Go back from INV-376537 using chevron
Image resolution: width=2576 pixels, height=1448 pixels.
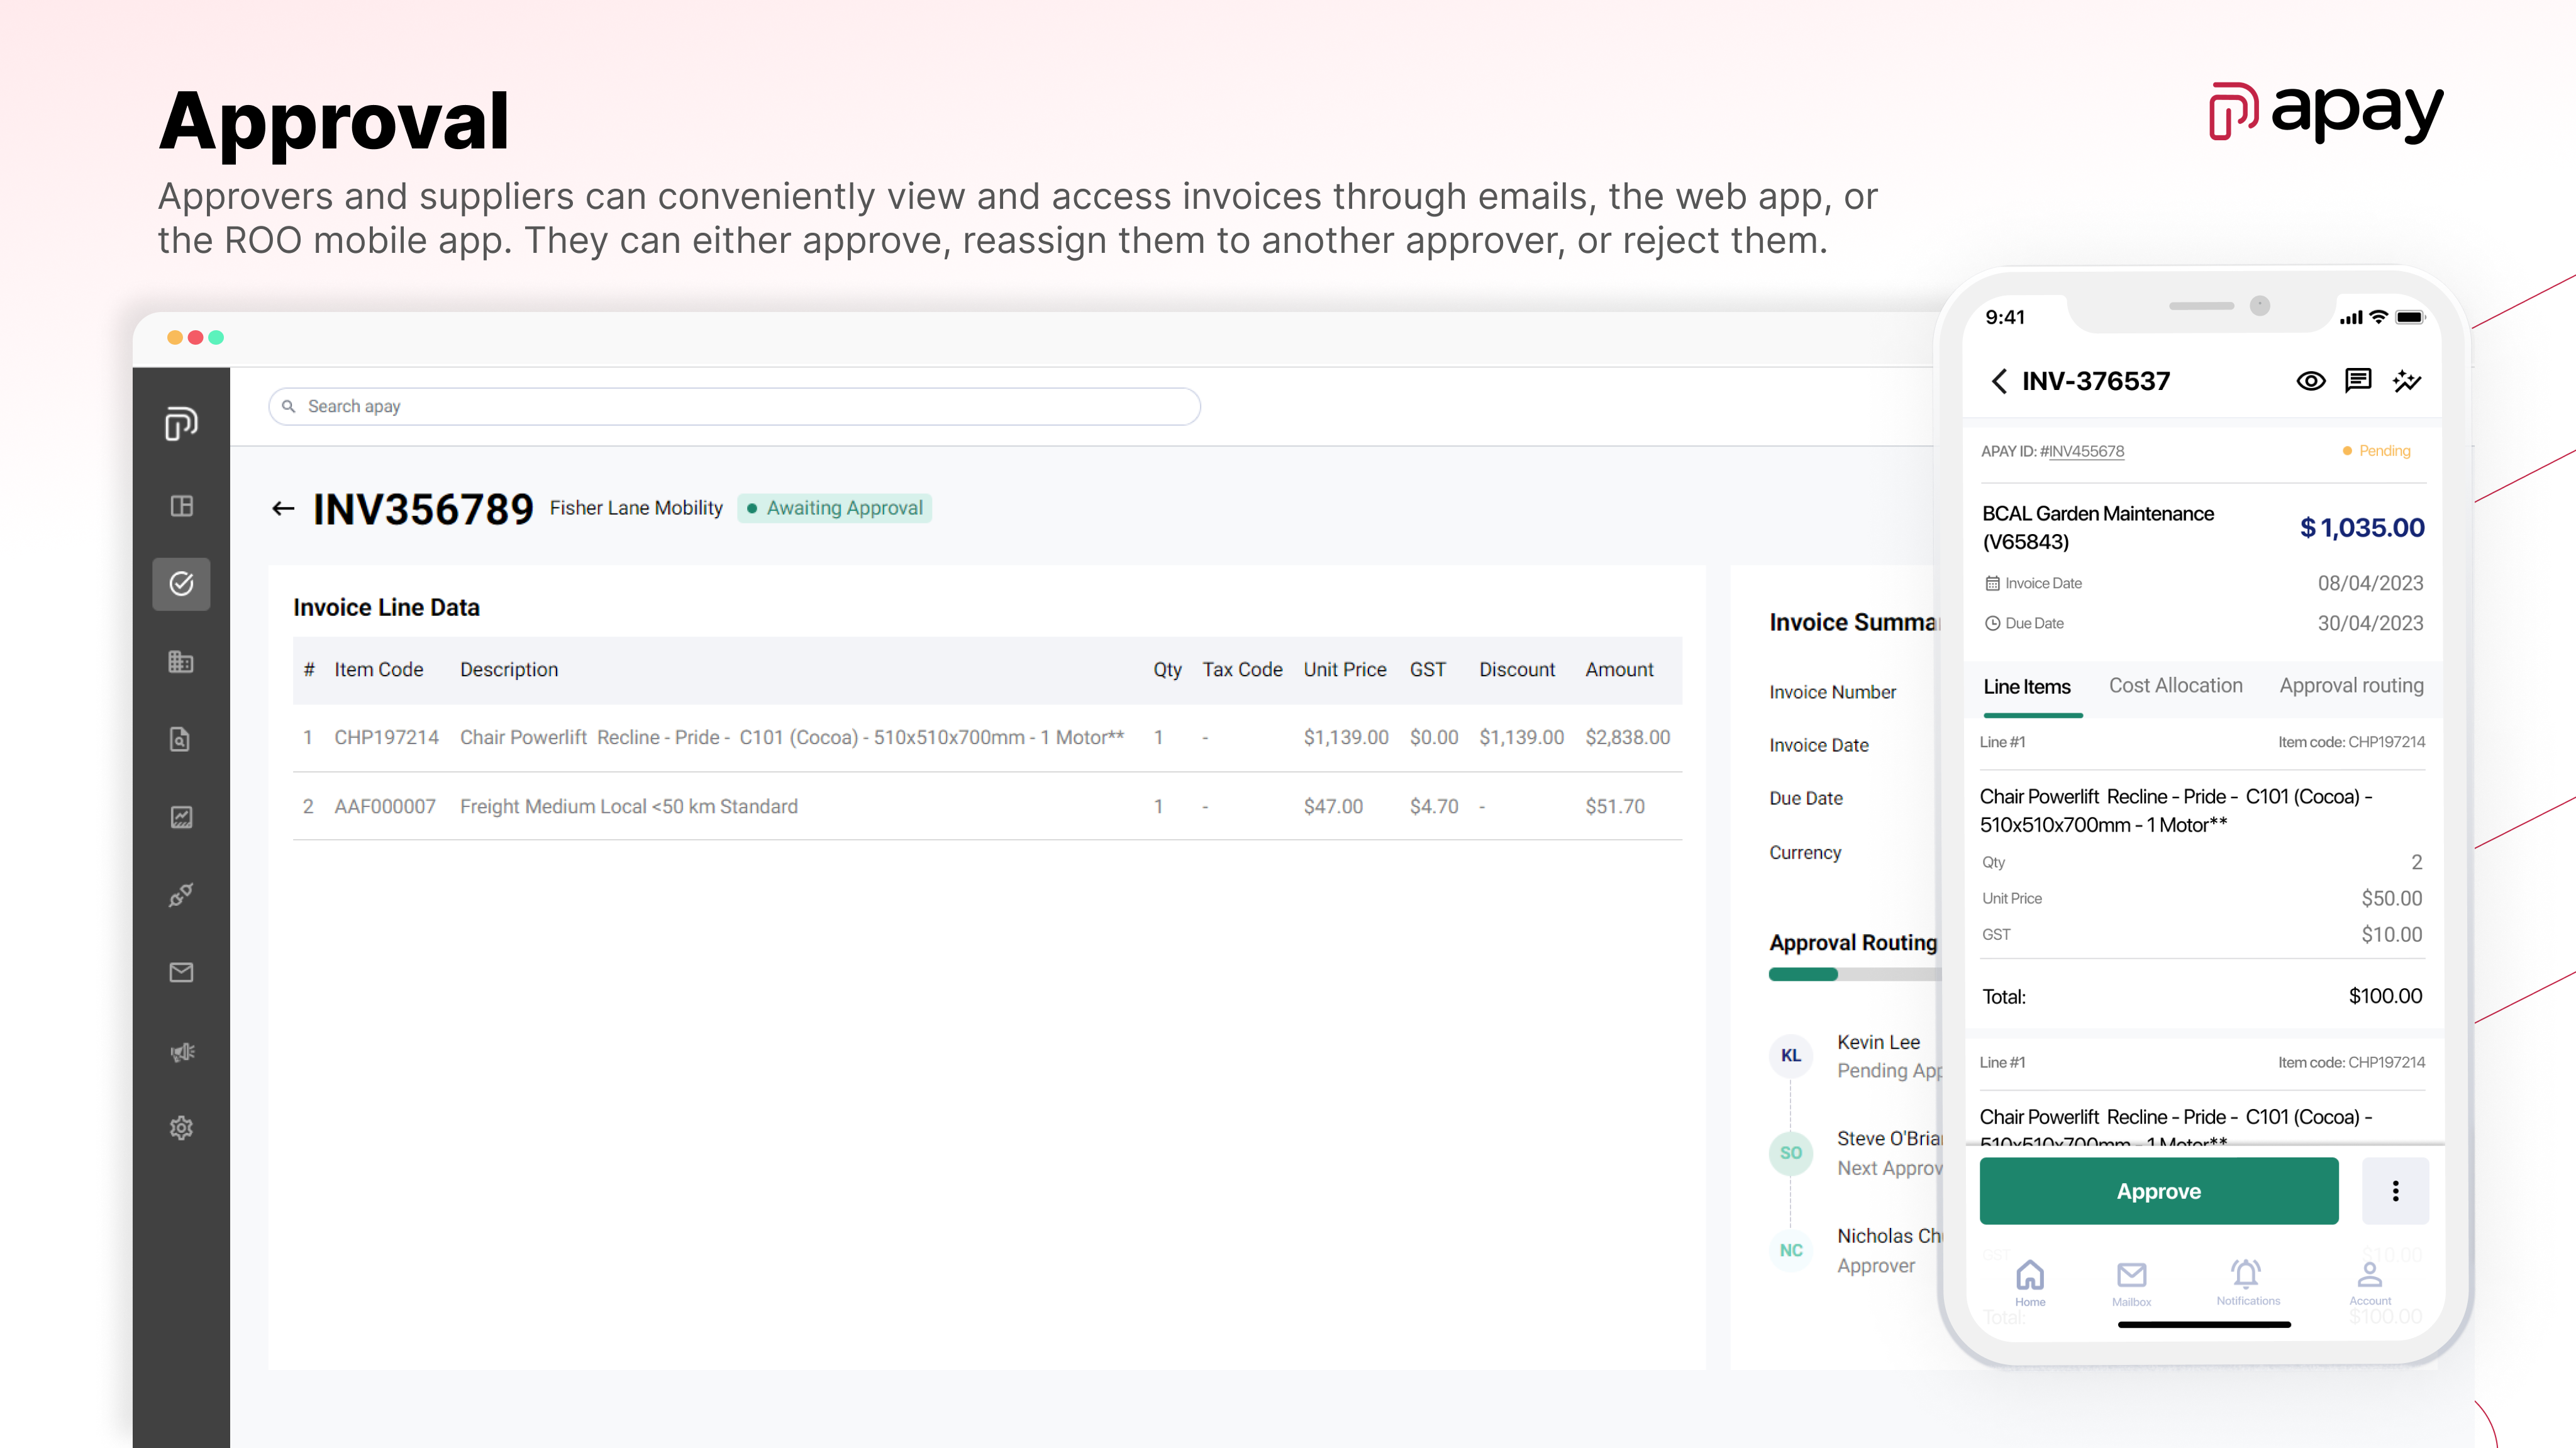click(x=1998, y=381)
